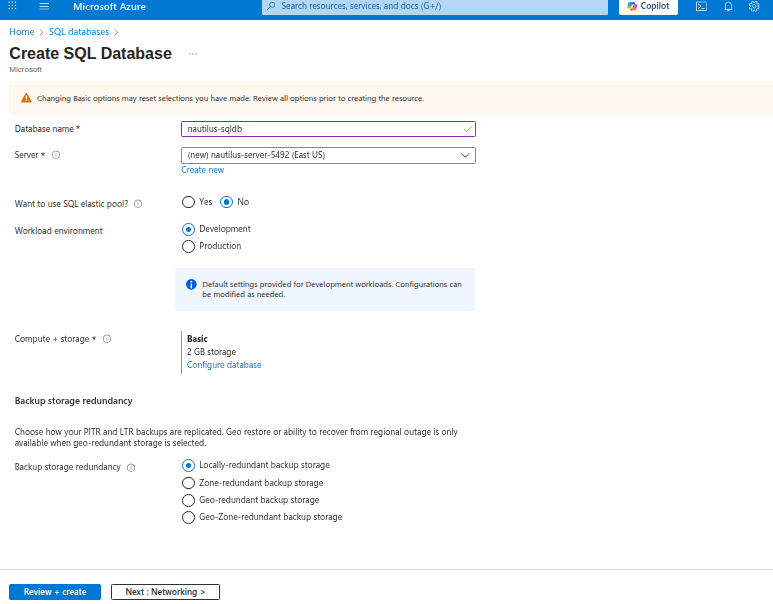Select Geo-redundant backup storage option
The height and width of the screenshot is (604, 773).
tap(188, 500)
